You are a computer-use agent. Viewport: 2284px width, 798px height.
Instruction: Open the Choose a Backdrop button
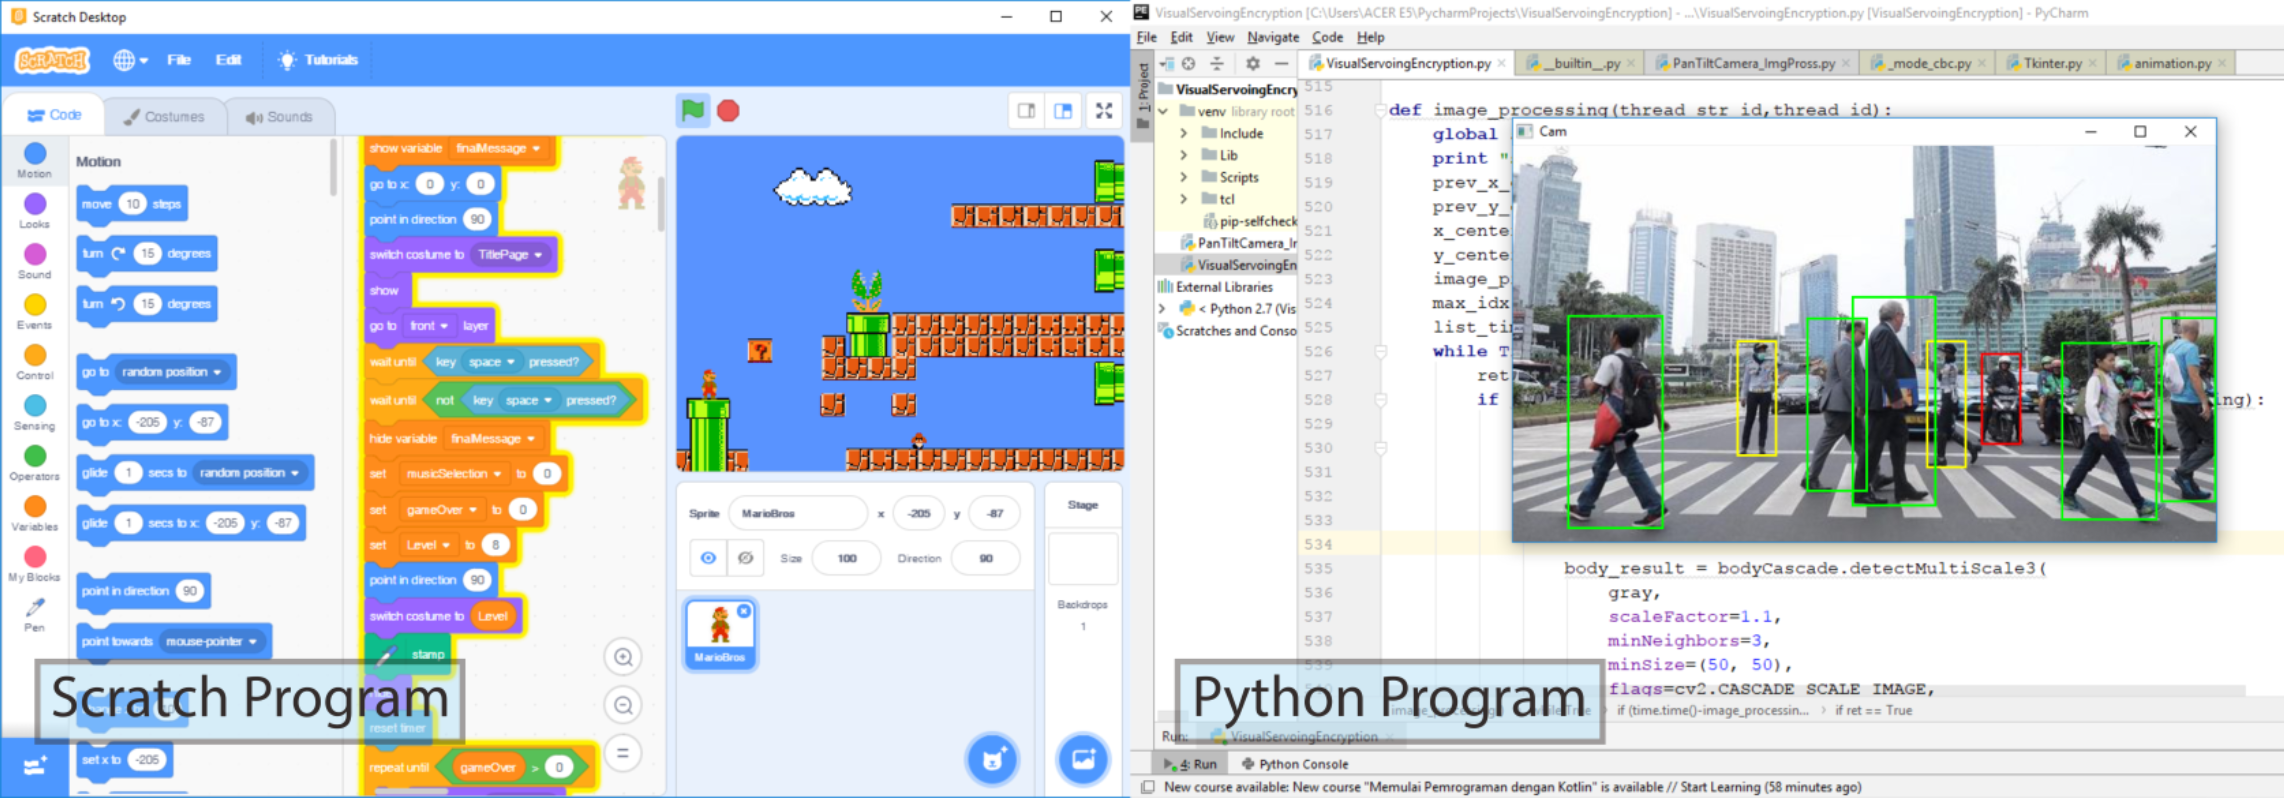coord(1083,760)
